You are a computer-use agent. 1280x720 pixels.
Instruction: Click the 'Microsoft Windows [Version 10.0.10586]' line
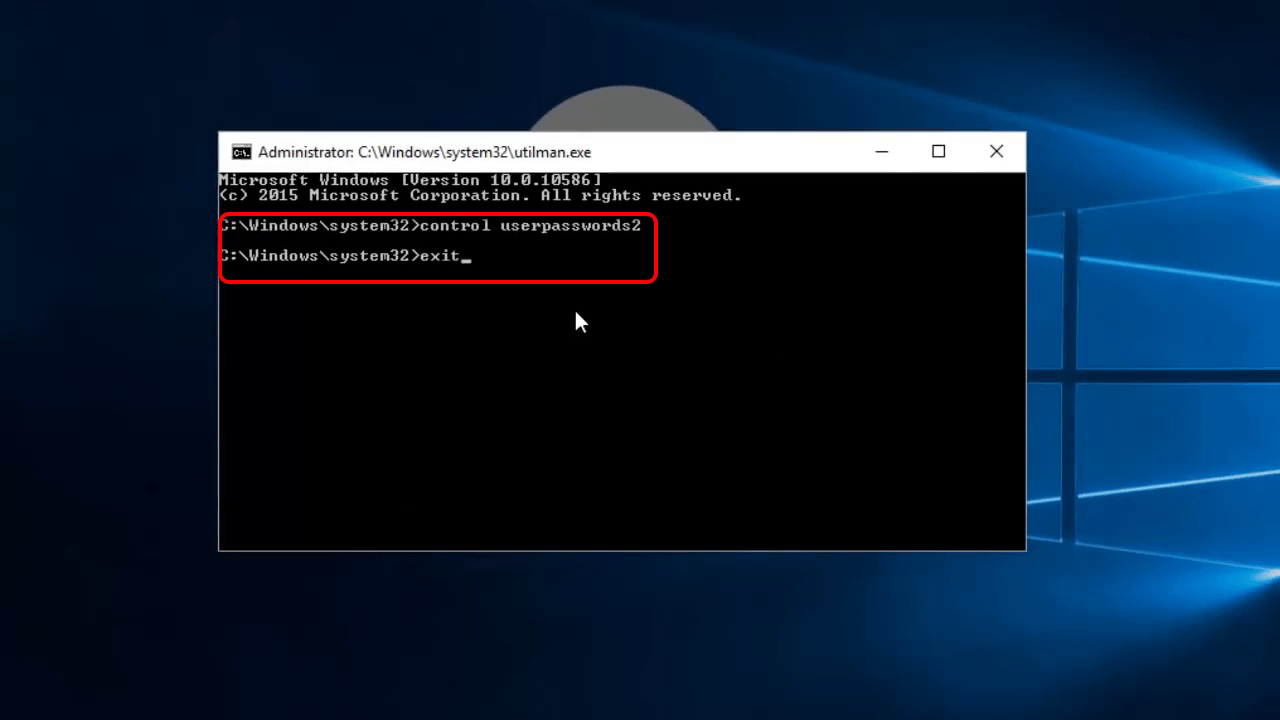[x=410, y=180]
